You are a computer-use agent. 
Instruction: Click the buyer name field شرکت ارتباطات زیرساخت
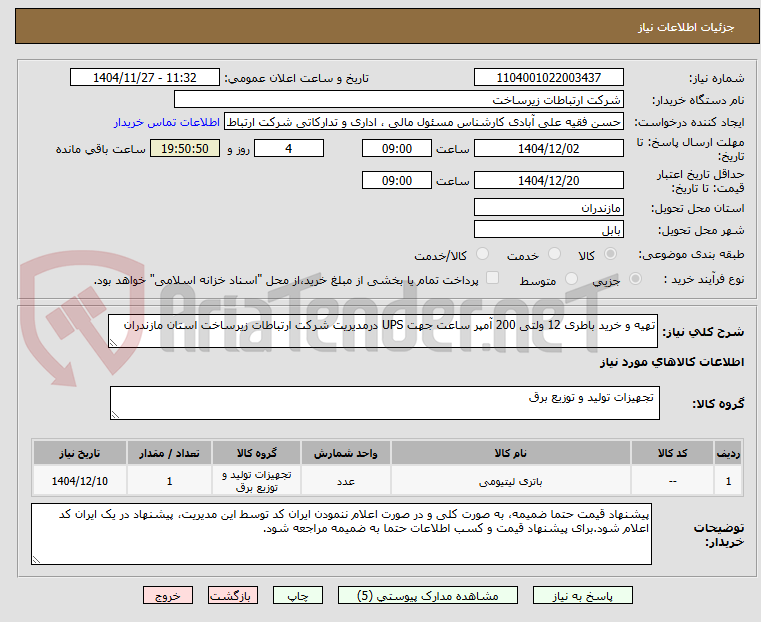pos(398,100)
